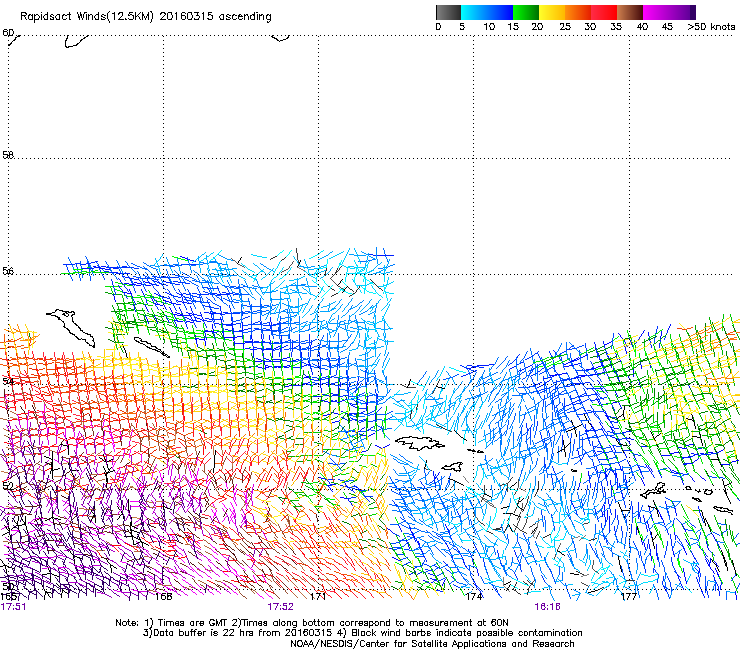Select the '52' latitude label
This screenshot has height=650, width=740.
pos(8,486)
